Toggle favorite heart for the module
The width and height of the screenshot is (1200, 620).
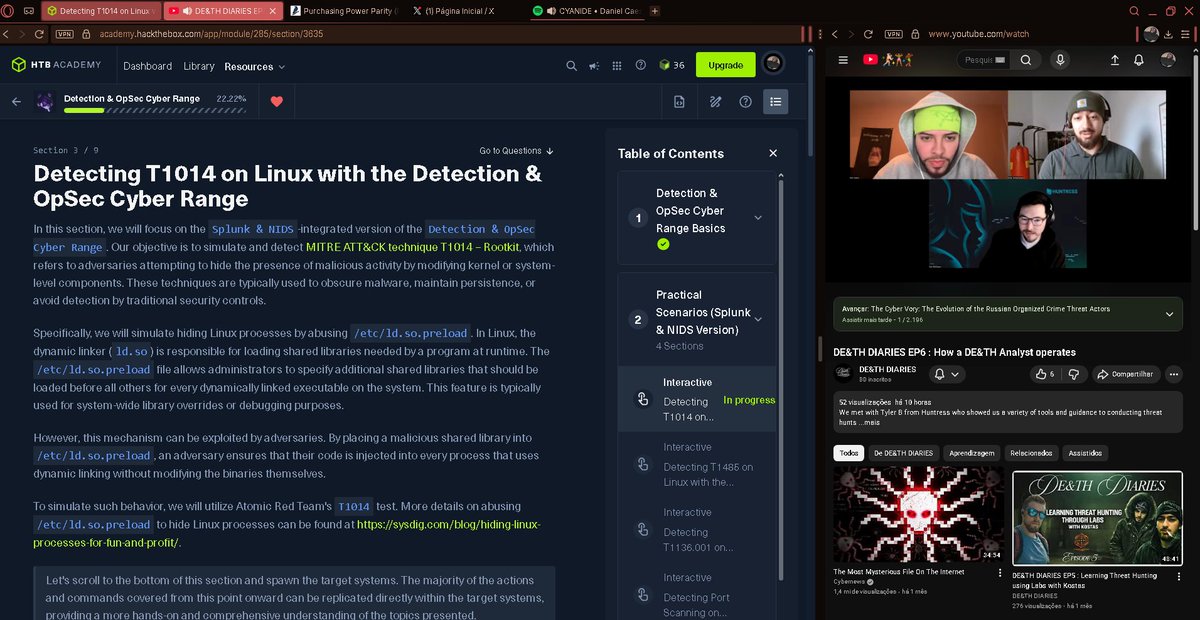click(x=277, y=101)
